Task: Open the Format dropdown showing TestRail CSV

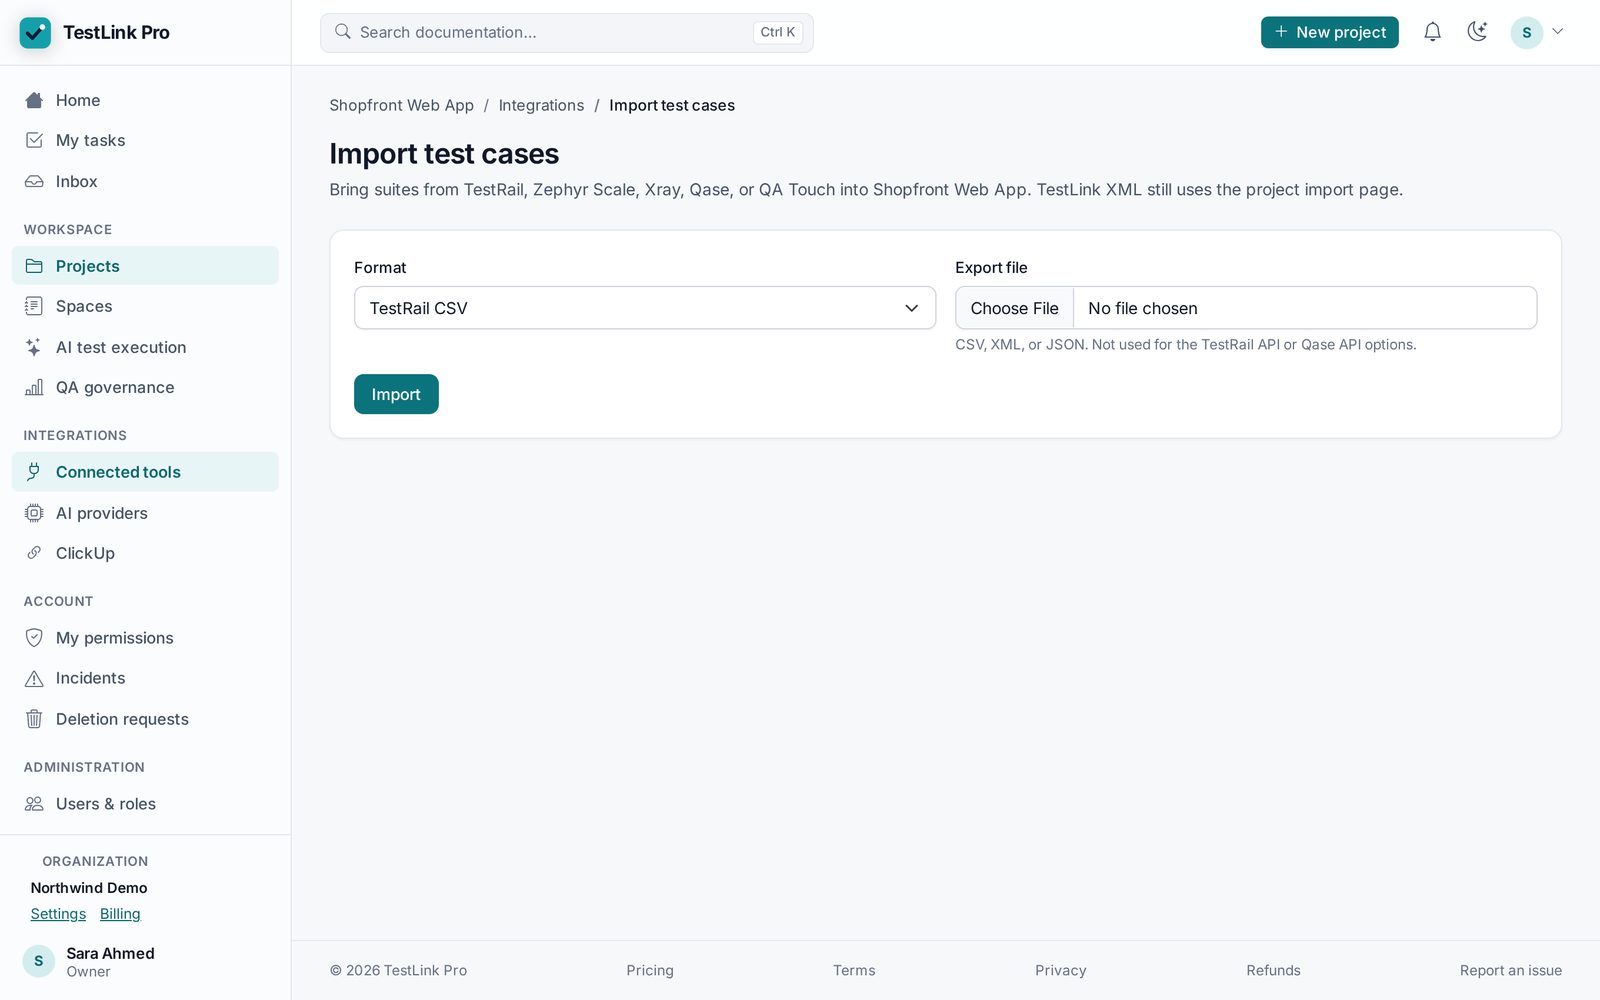Action: 645,308
